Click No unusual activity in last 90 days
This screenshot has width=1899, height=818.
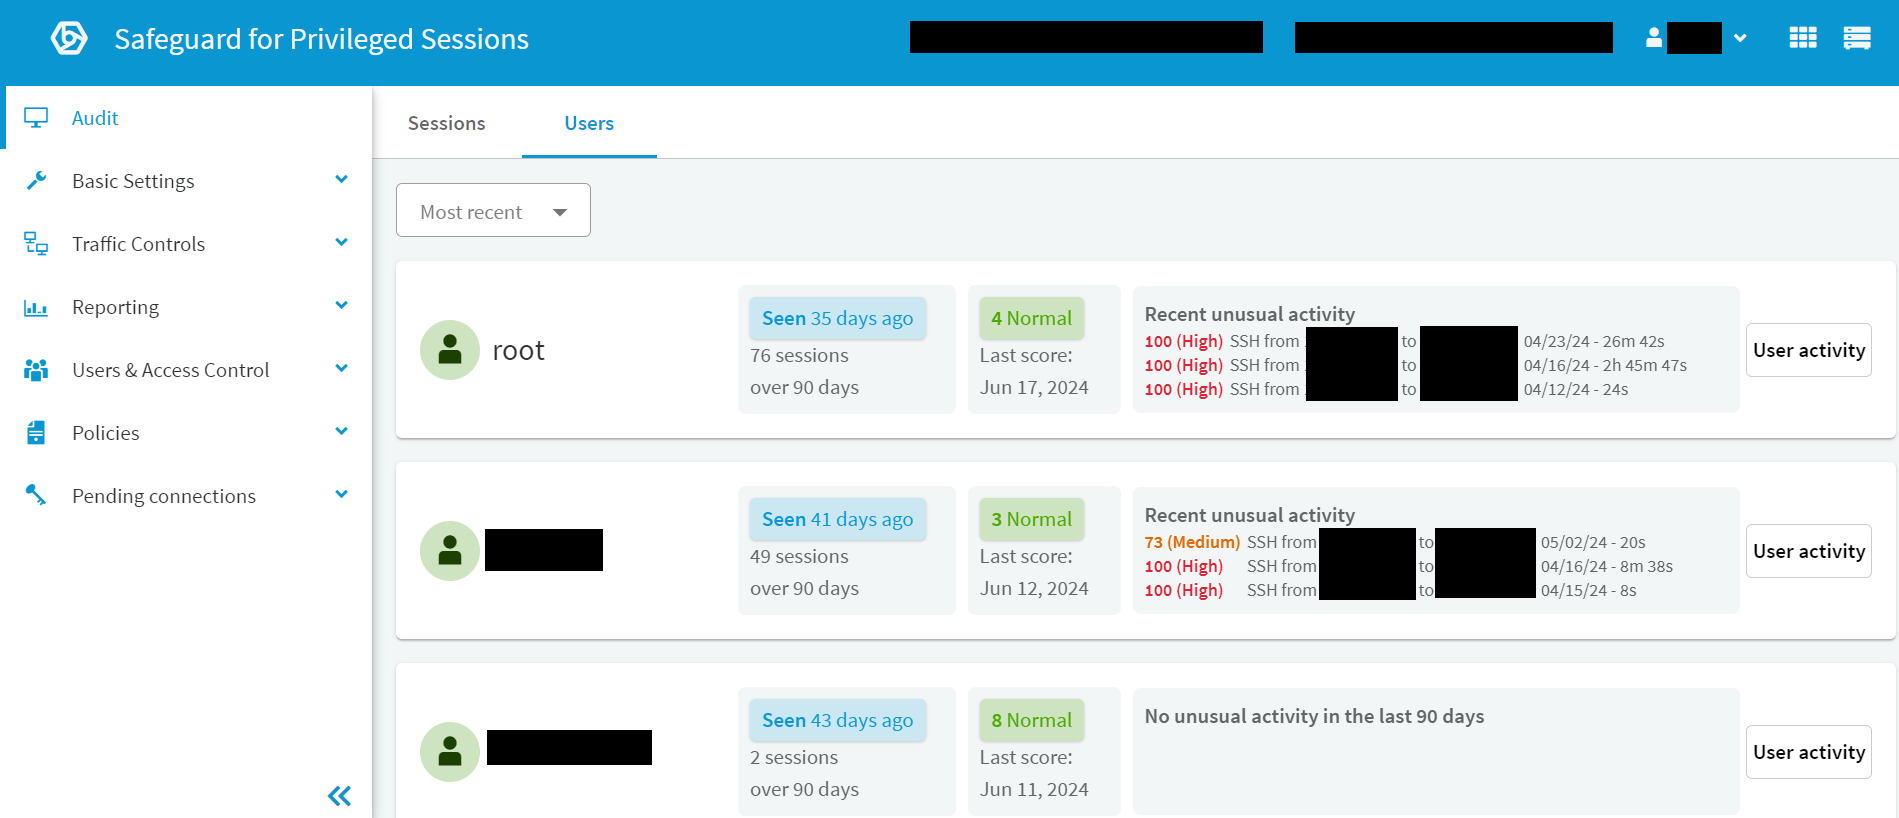(x=1314, y=716)
